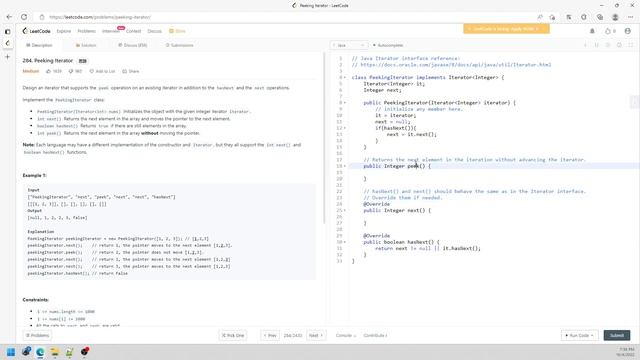Switch to the Description tab
640x360 pixels.
(39, 45)
